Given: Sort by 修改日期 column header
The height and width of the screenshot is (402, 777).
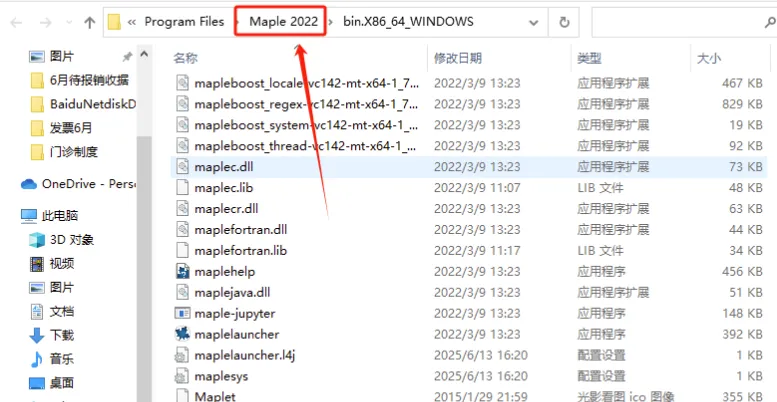Looking at the screenshot, I should (457, 58).
